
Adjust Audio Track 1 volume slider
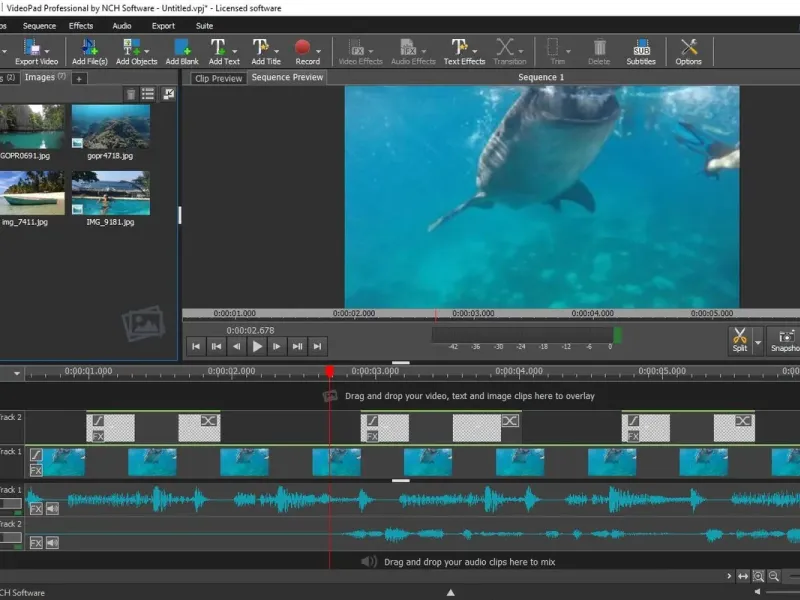pyautogui.click(x=10, y=504)
